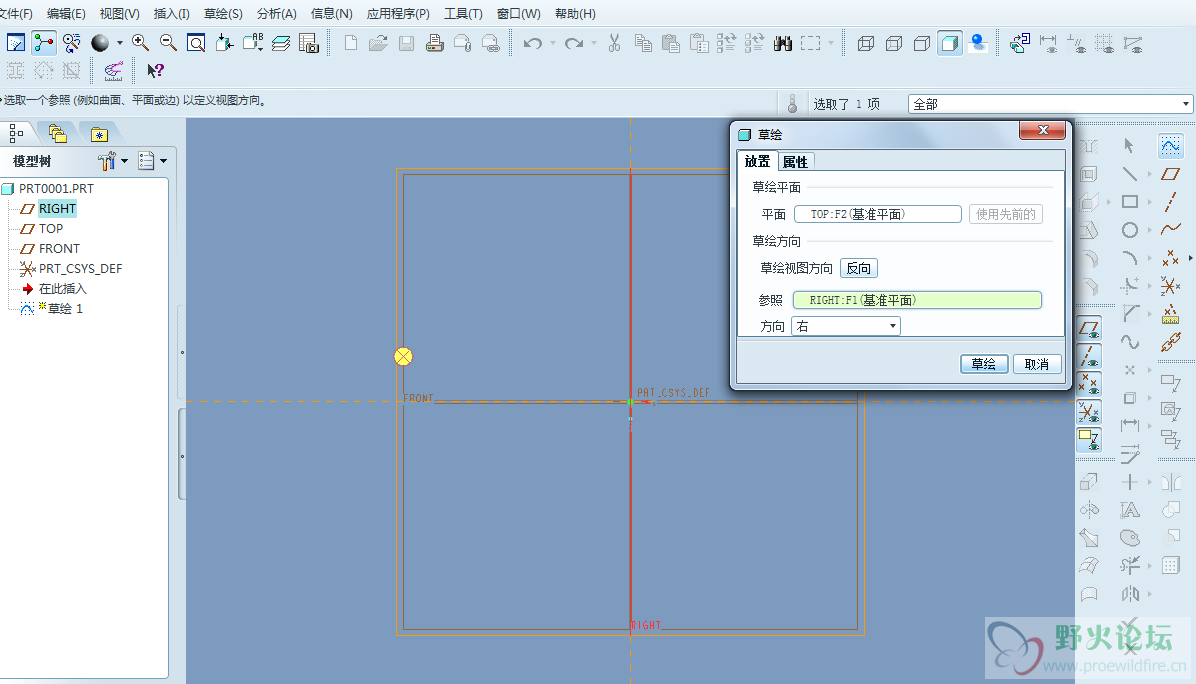1196x684 pixels.
Task: Click the Undo arrow
Action: (532, 43)
